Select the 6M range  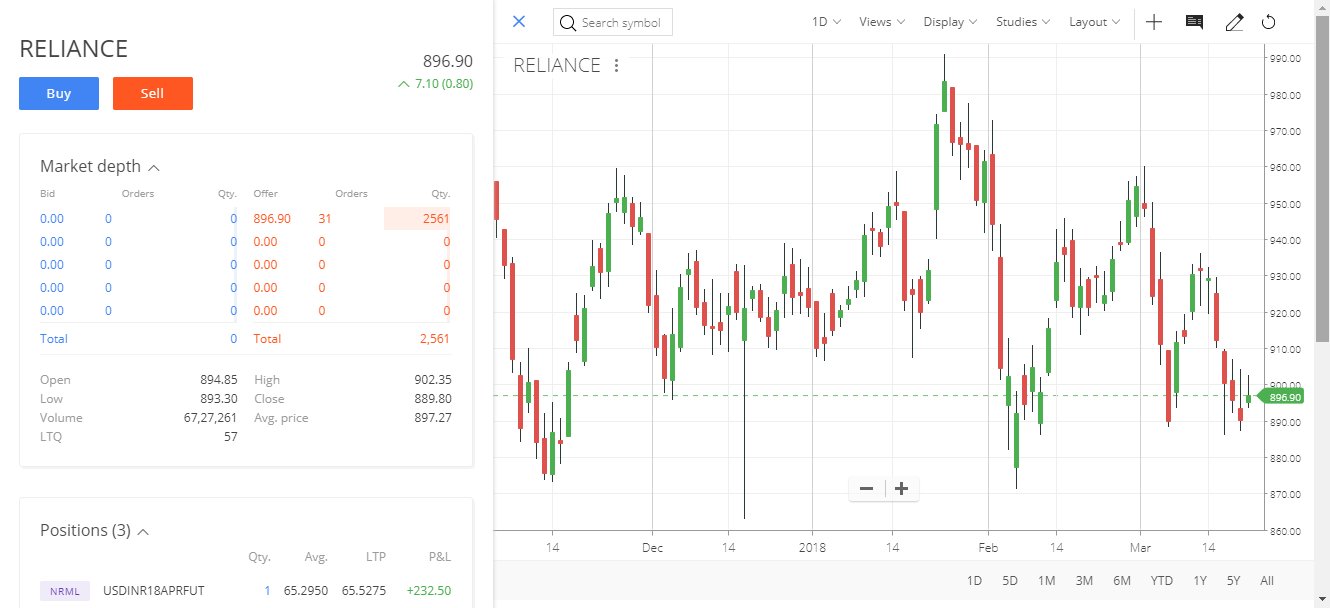click(x=1122, y=581)
